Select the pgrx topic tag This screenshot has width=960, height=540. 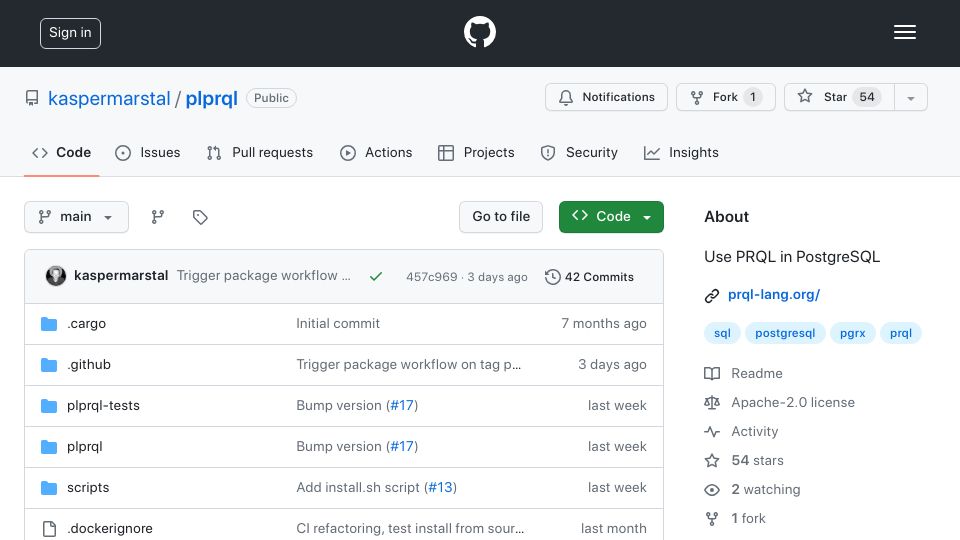(852, 333)
